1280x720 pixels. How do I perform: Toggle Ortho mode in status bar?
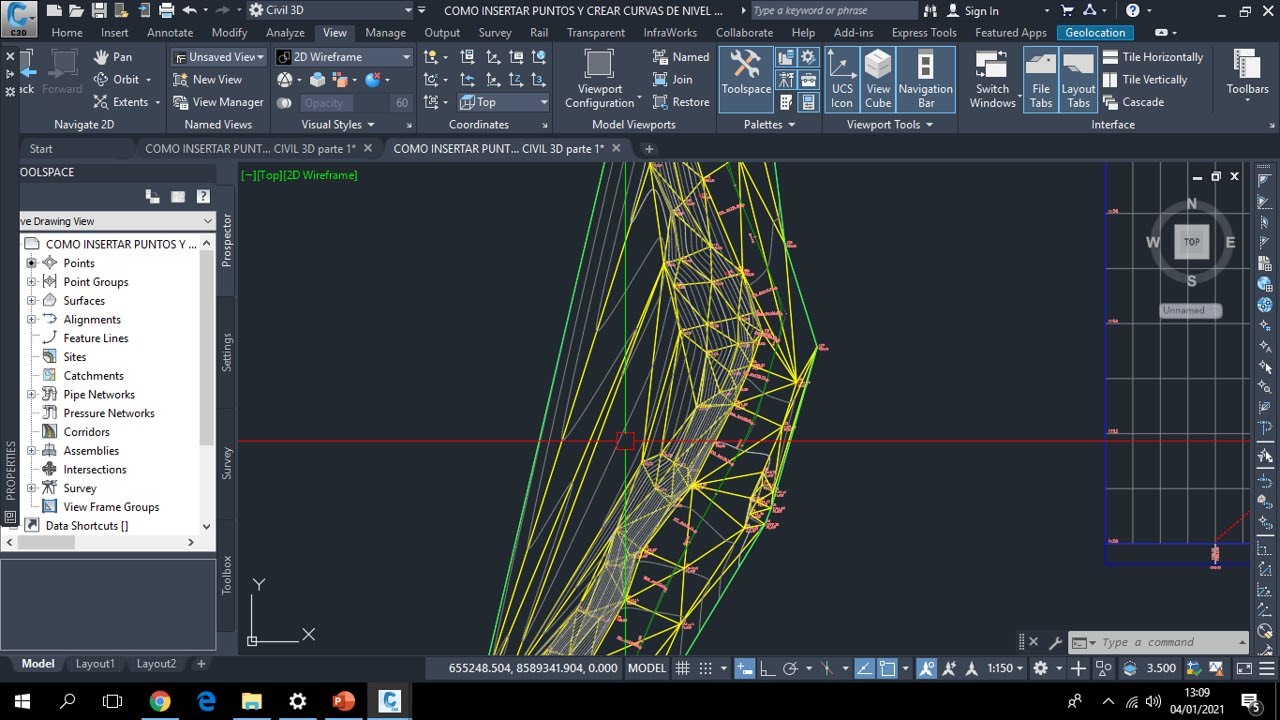click(766, 668)
